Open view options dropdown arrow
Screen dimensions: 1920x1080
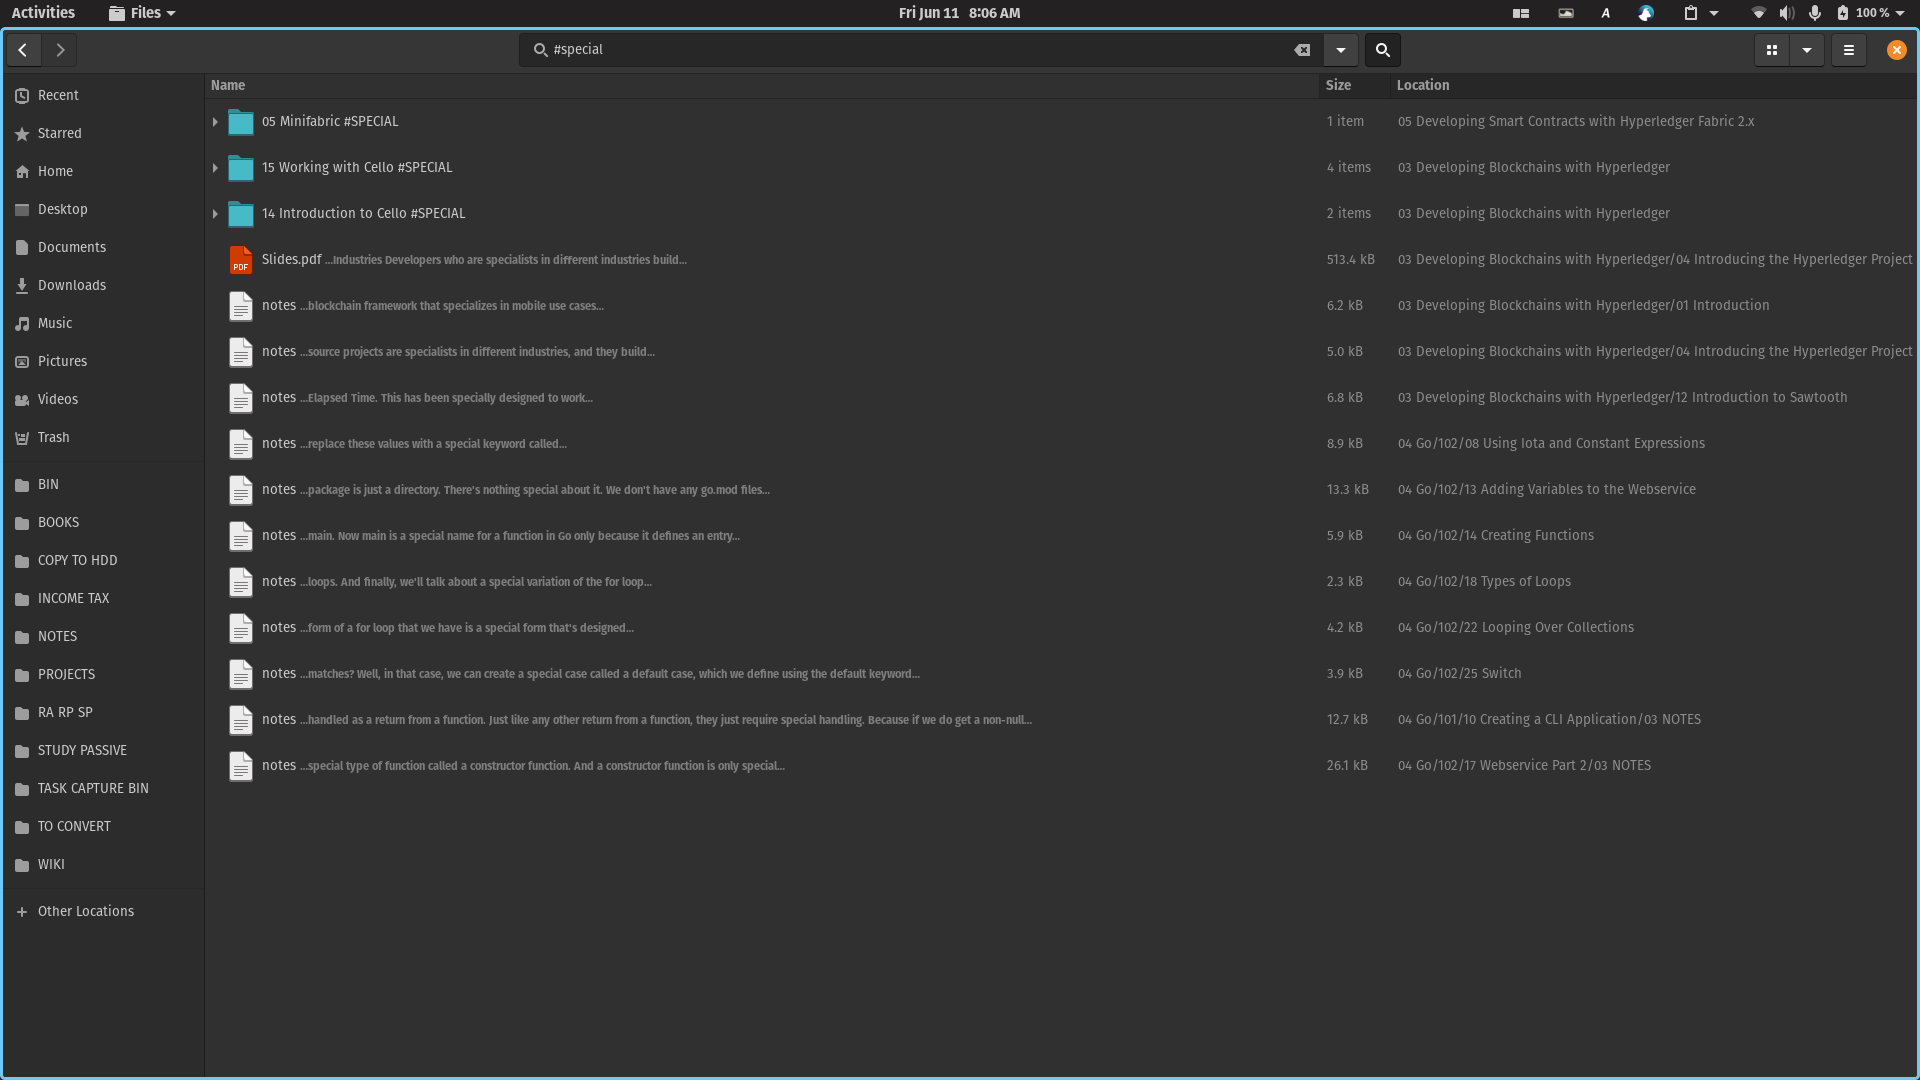point(1807,50)
